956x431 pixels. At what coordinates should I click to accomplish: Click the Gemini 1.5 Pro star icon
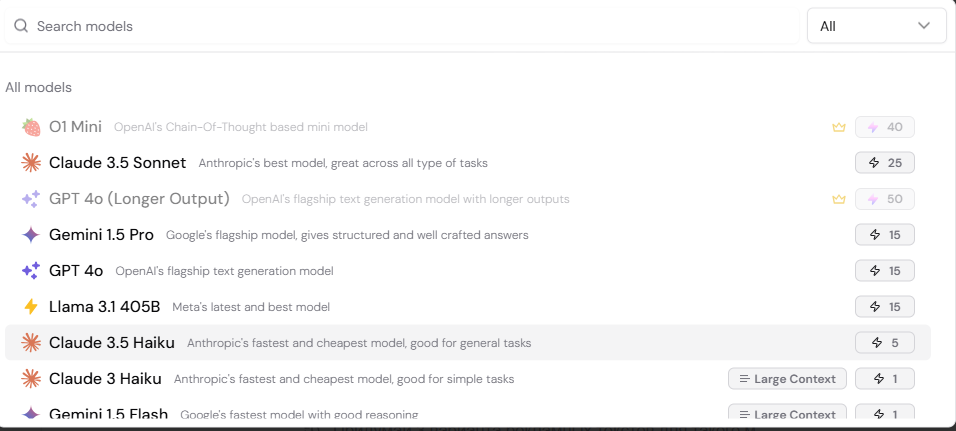click(30, 235)
